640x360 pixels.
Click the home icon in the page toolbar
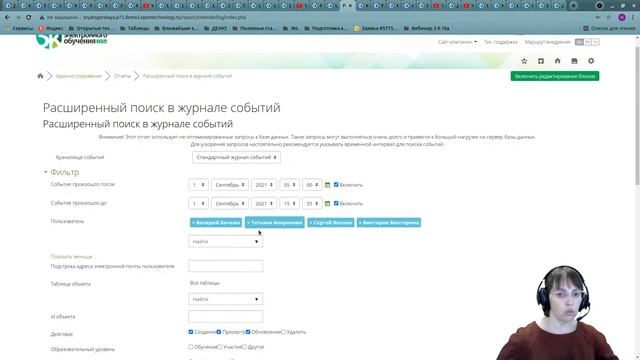click(x=558, y=61)
